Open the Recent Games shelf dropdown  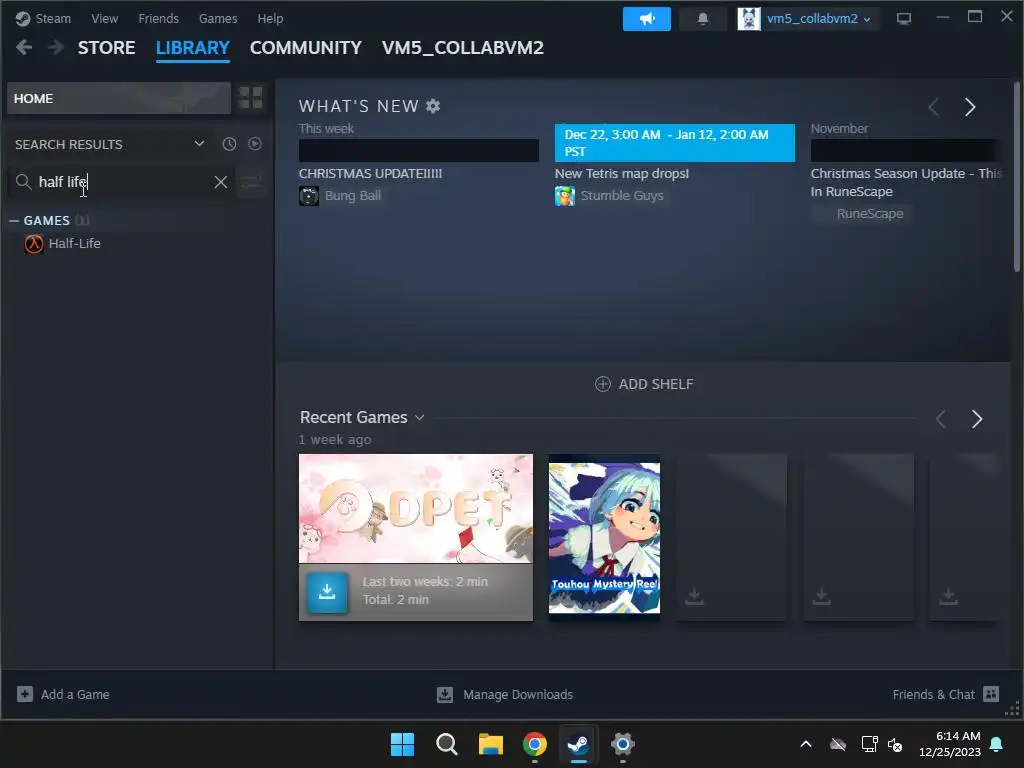click(x=419, y=417)
